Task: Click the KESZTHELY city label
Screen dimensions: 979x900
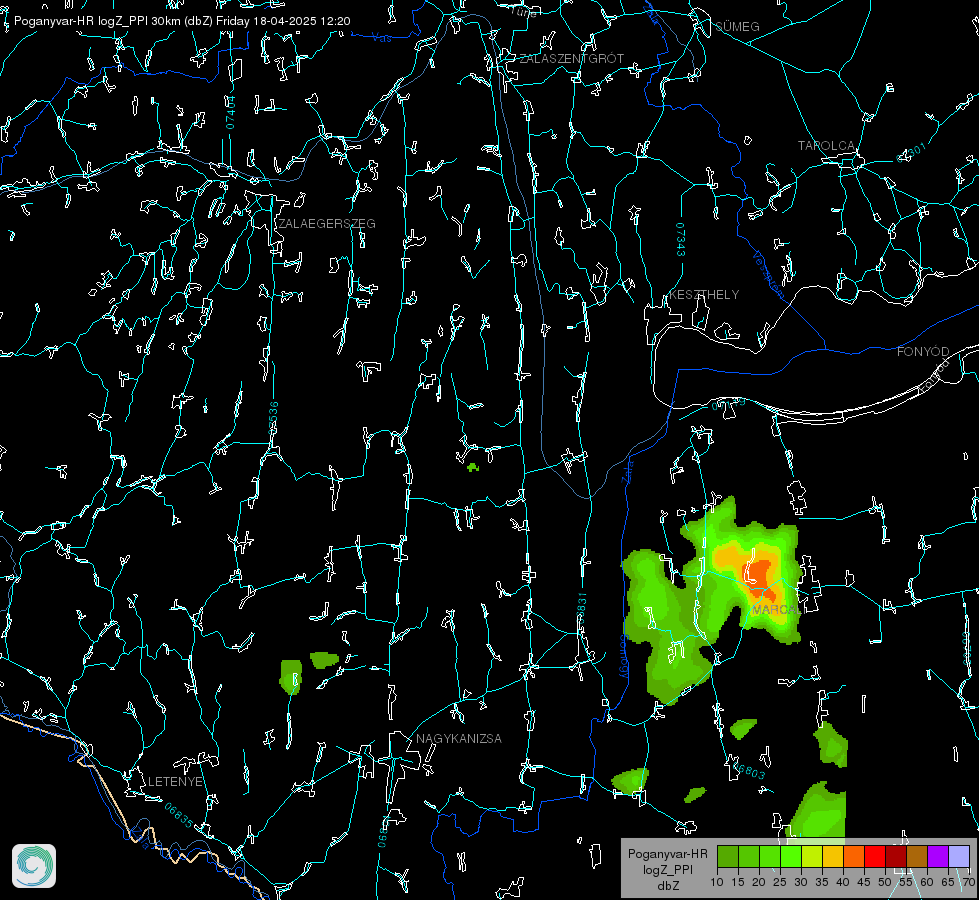Action: click(704, 294)
